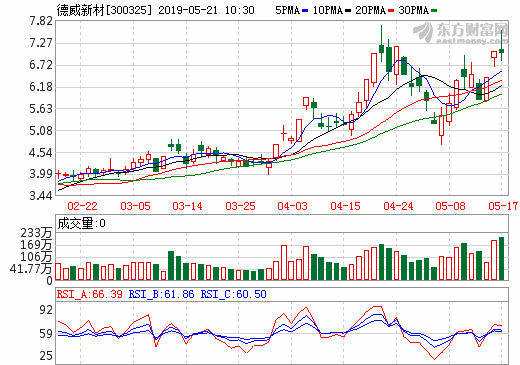This screenshot has width=520, height=365.
Task: Click the RSI_B:61.86 indicator label
Action: click(162, 294)
